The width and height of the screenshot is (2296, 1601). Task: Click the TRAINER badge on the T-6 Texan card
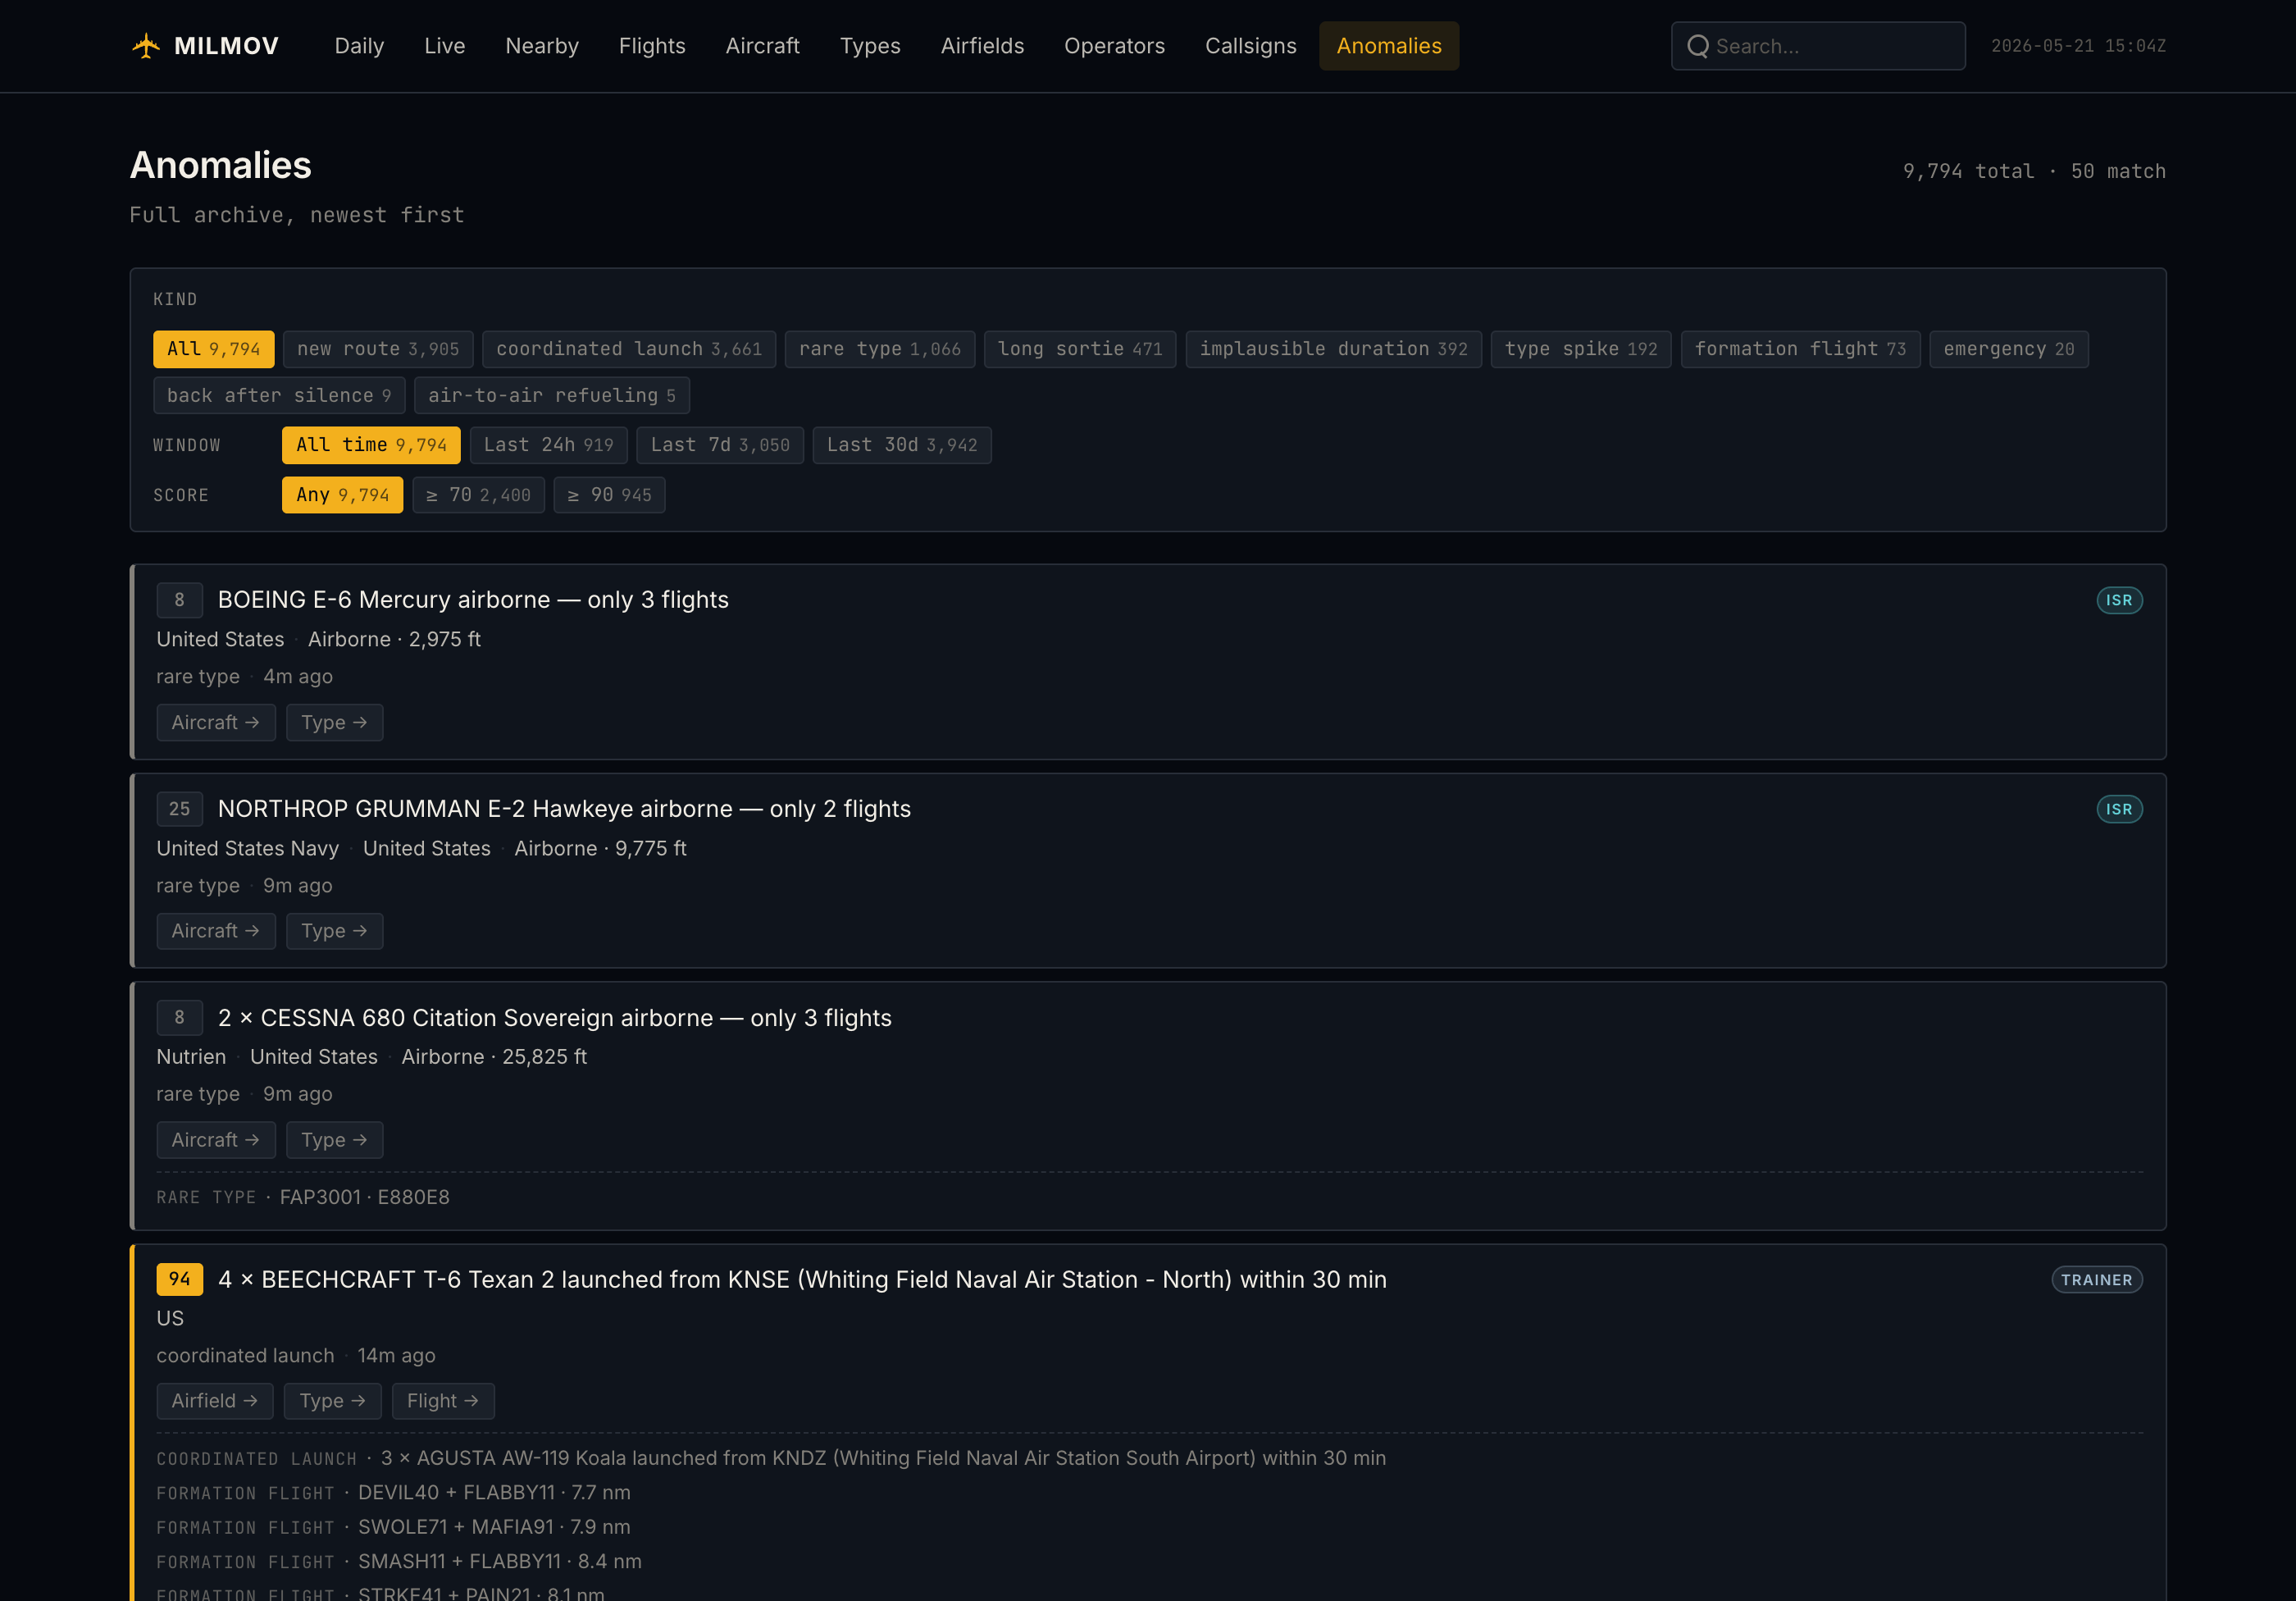tap(2097, 1280)
